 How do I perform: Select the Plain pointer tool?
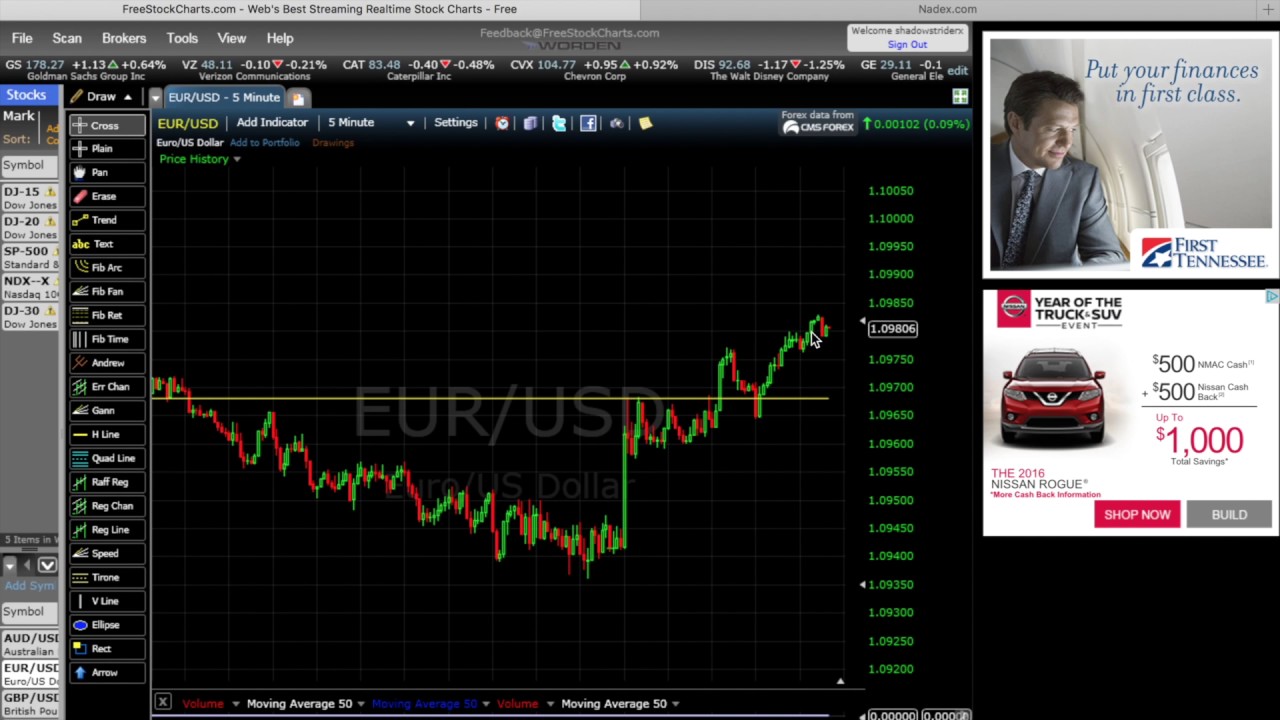(107, 148)
